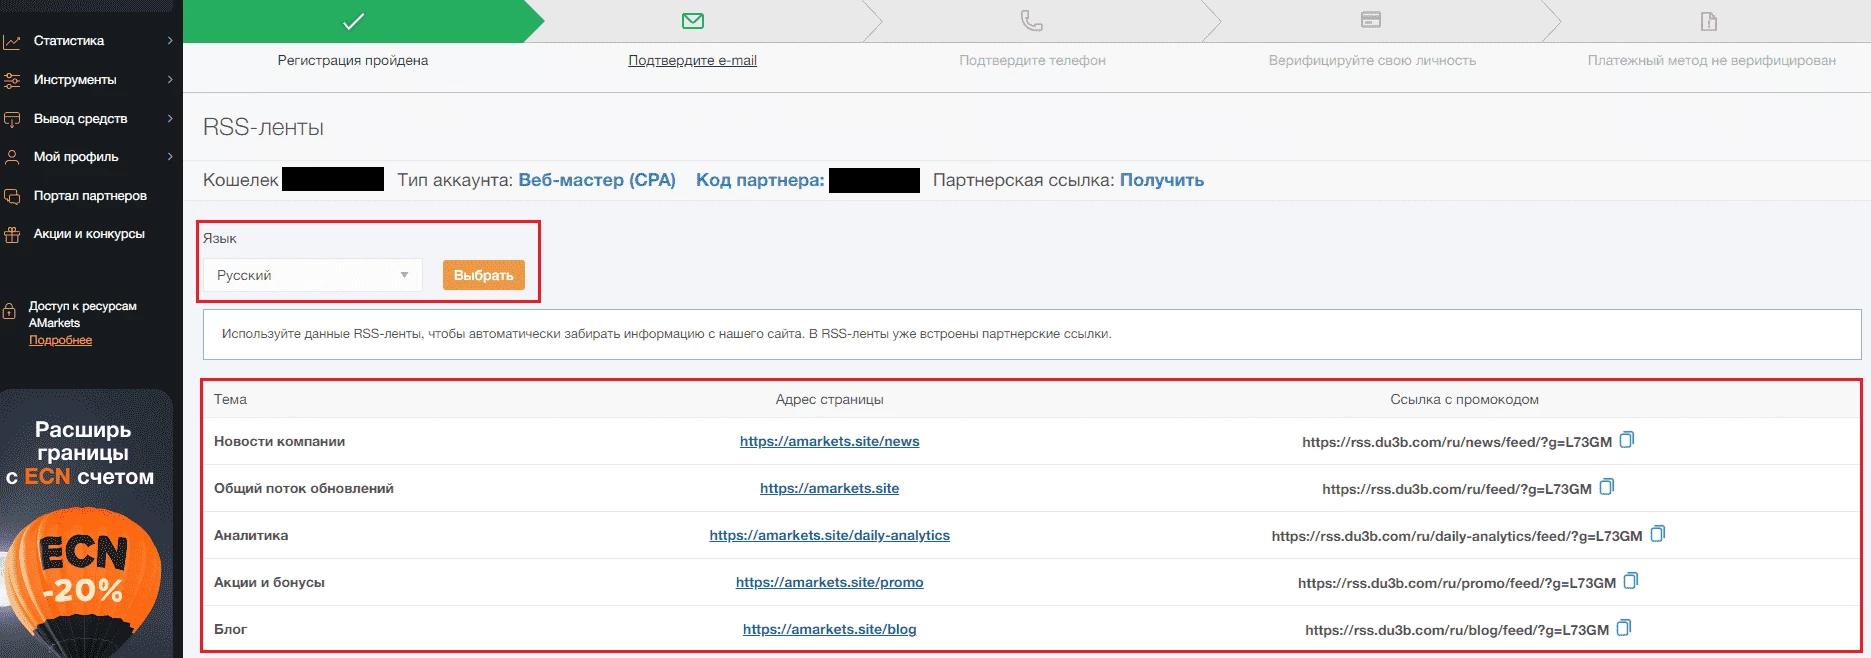
Task: Expand the Мой профиль submenu chevron
Action: coord(170,157)
